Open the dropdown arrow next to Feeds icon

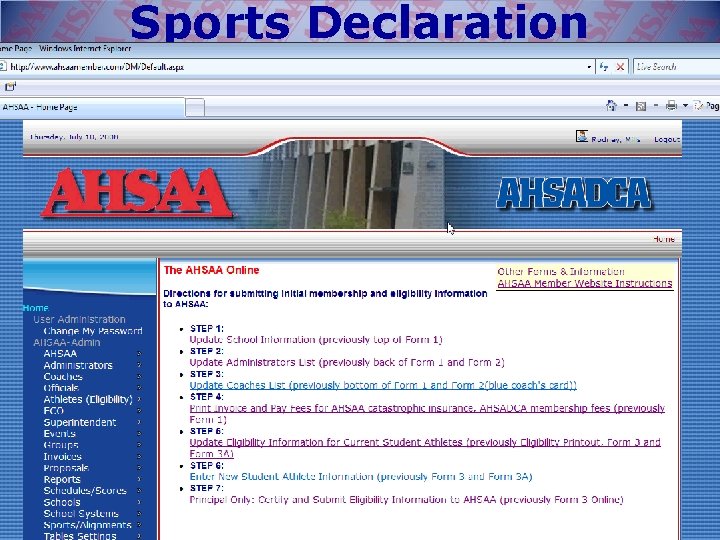pos(656,106)
